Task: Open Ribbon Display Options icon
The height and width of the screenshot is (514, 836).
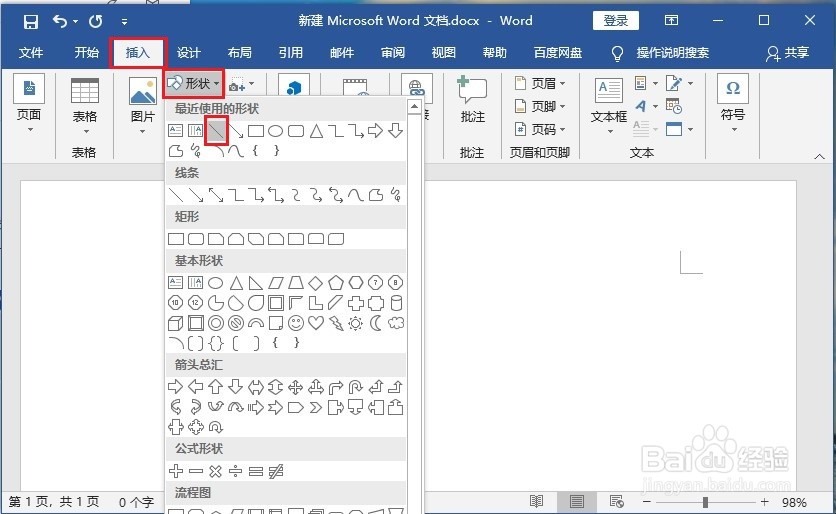Action: pyautogui.click(x=671, y=21)
